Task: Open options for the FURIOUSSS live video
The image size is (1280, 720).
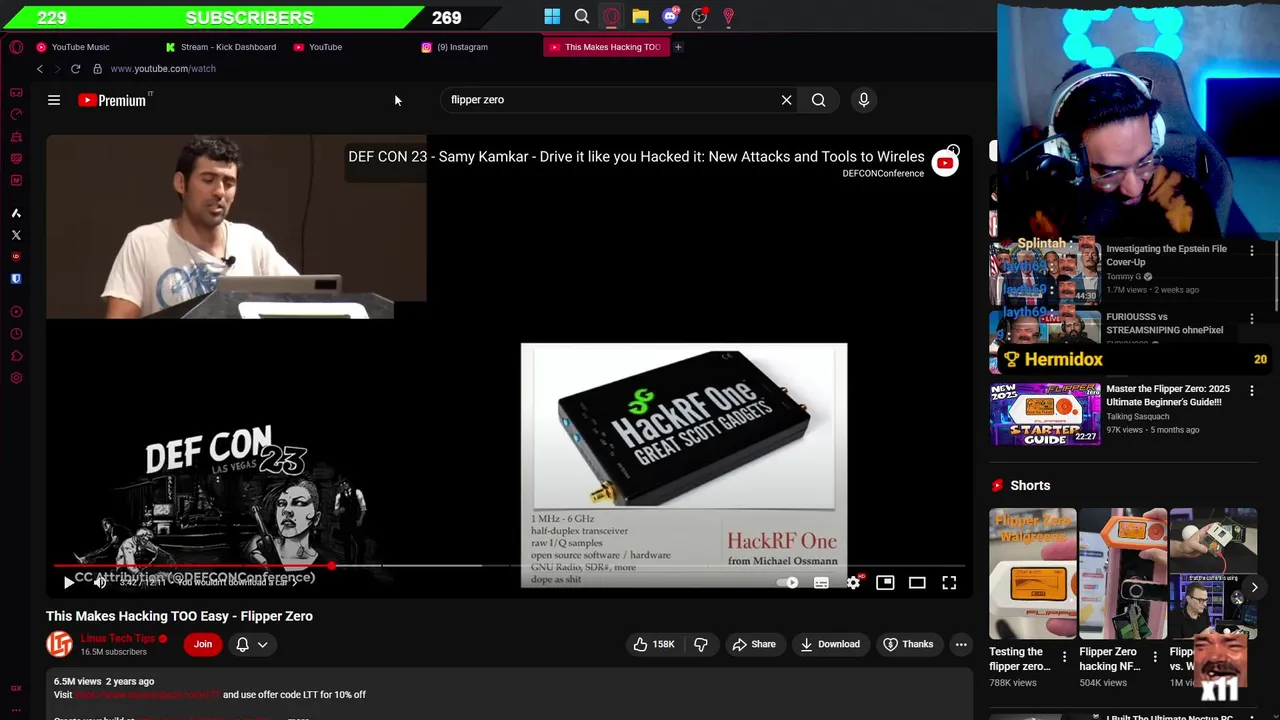Action: pos(1251,319)
